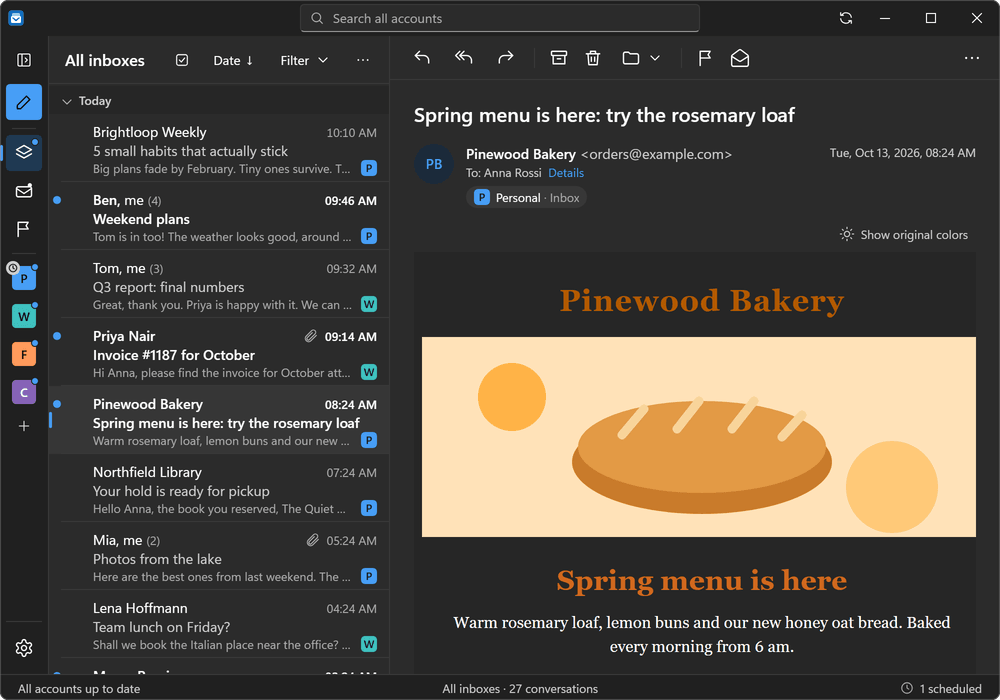Mark message as read envelope icon
The height and width of the screenshot is (700, 1000).
tap(740, 58)
